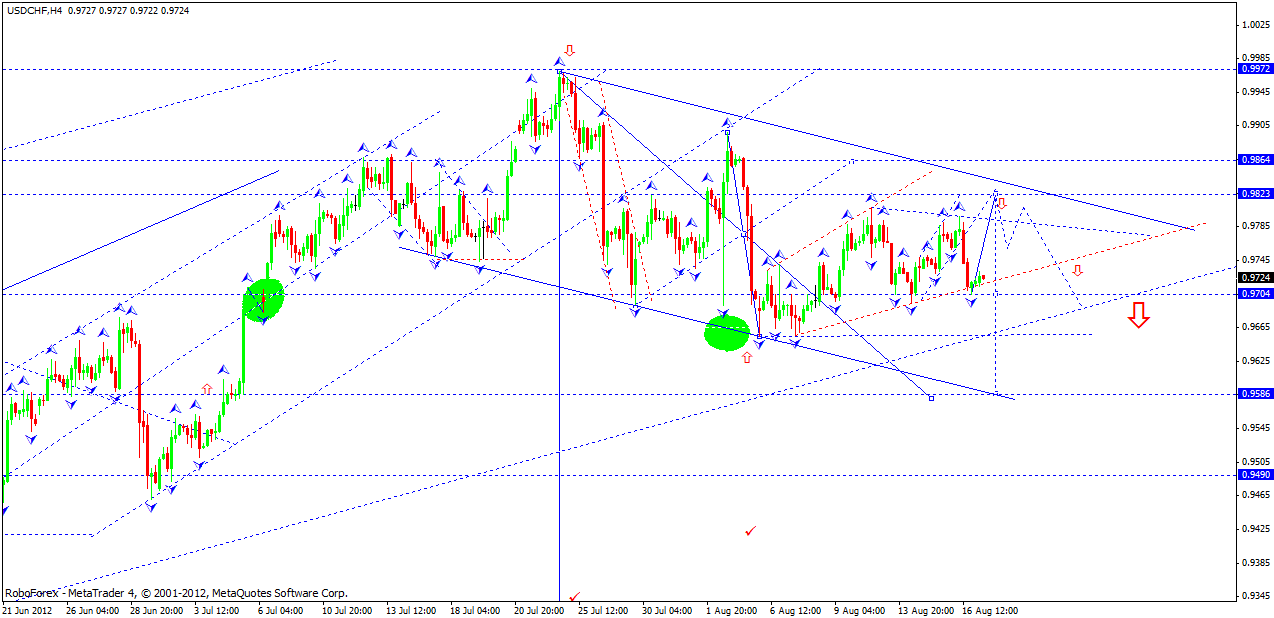The height and width of the screenshot is (618, 1274).
Task: Click the 1 Aug 20:00 time label
Action: pos(730,610)
